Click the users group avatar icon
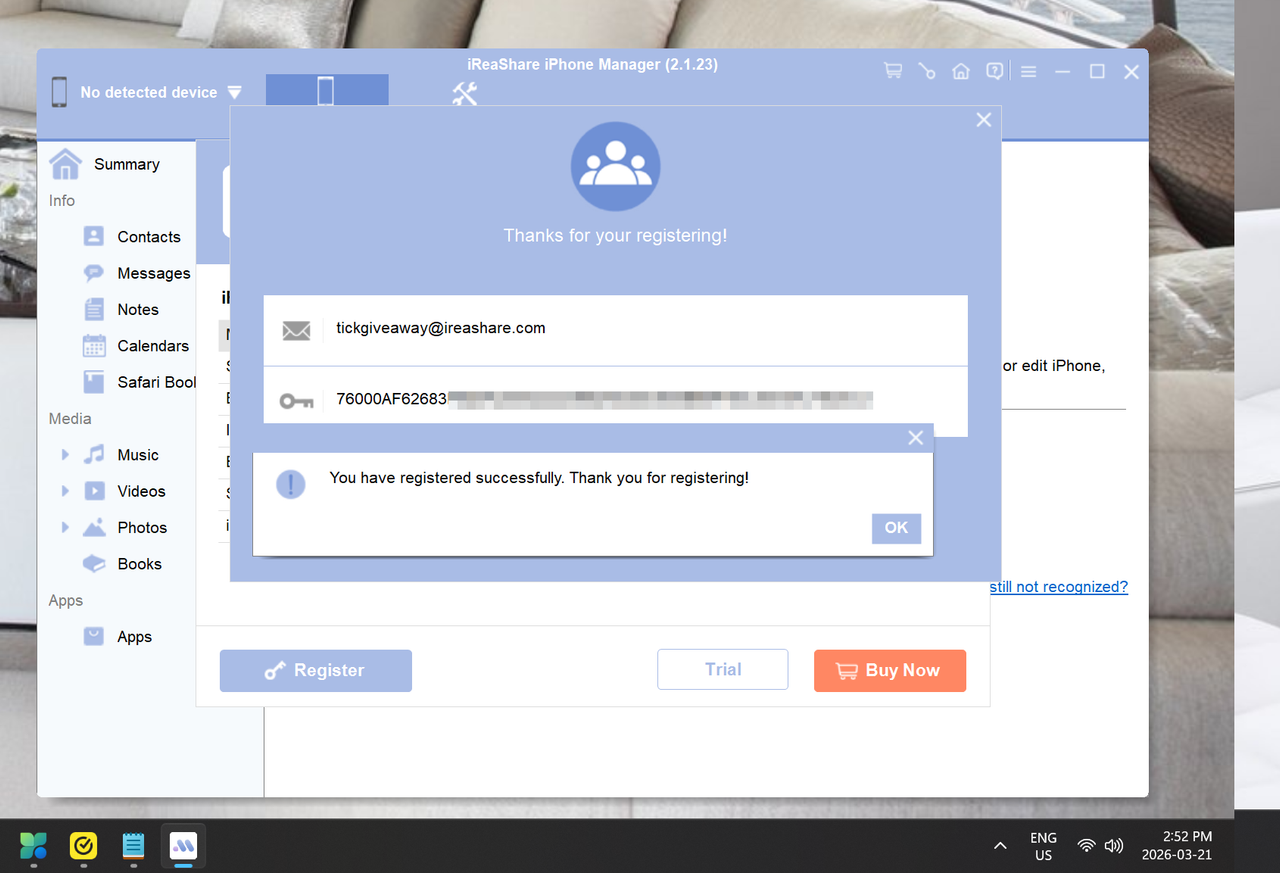Screen dimensions: 1280x873 coord(615,167)
